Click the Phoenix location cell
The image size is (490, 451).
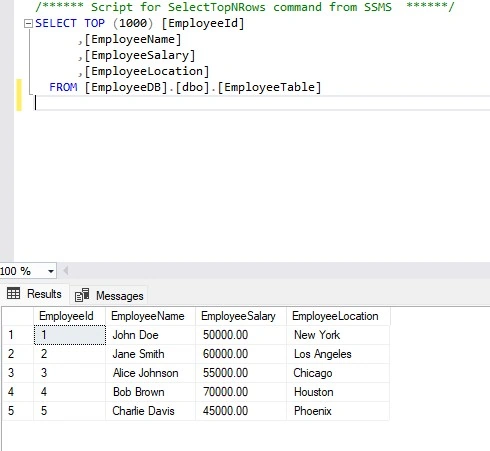click(x=338, y=411)
